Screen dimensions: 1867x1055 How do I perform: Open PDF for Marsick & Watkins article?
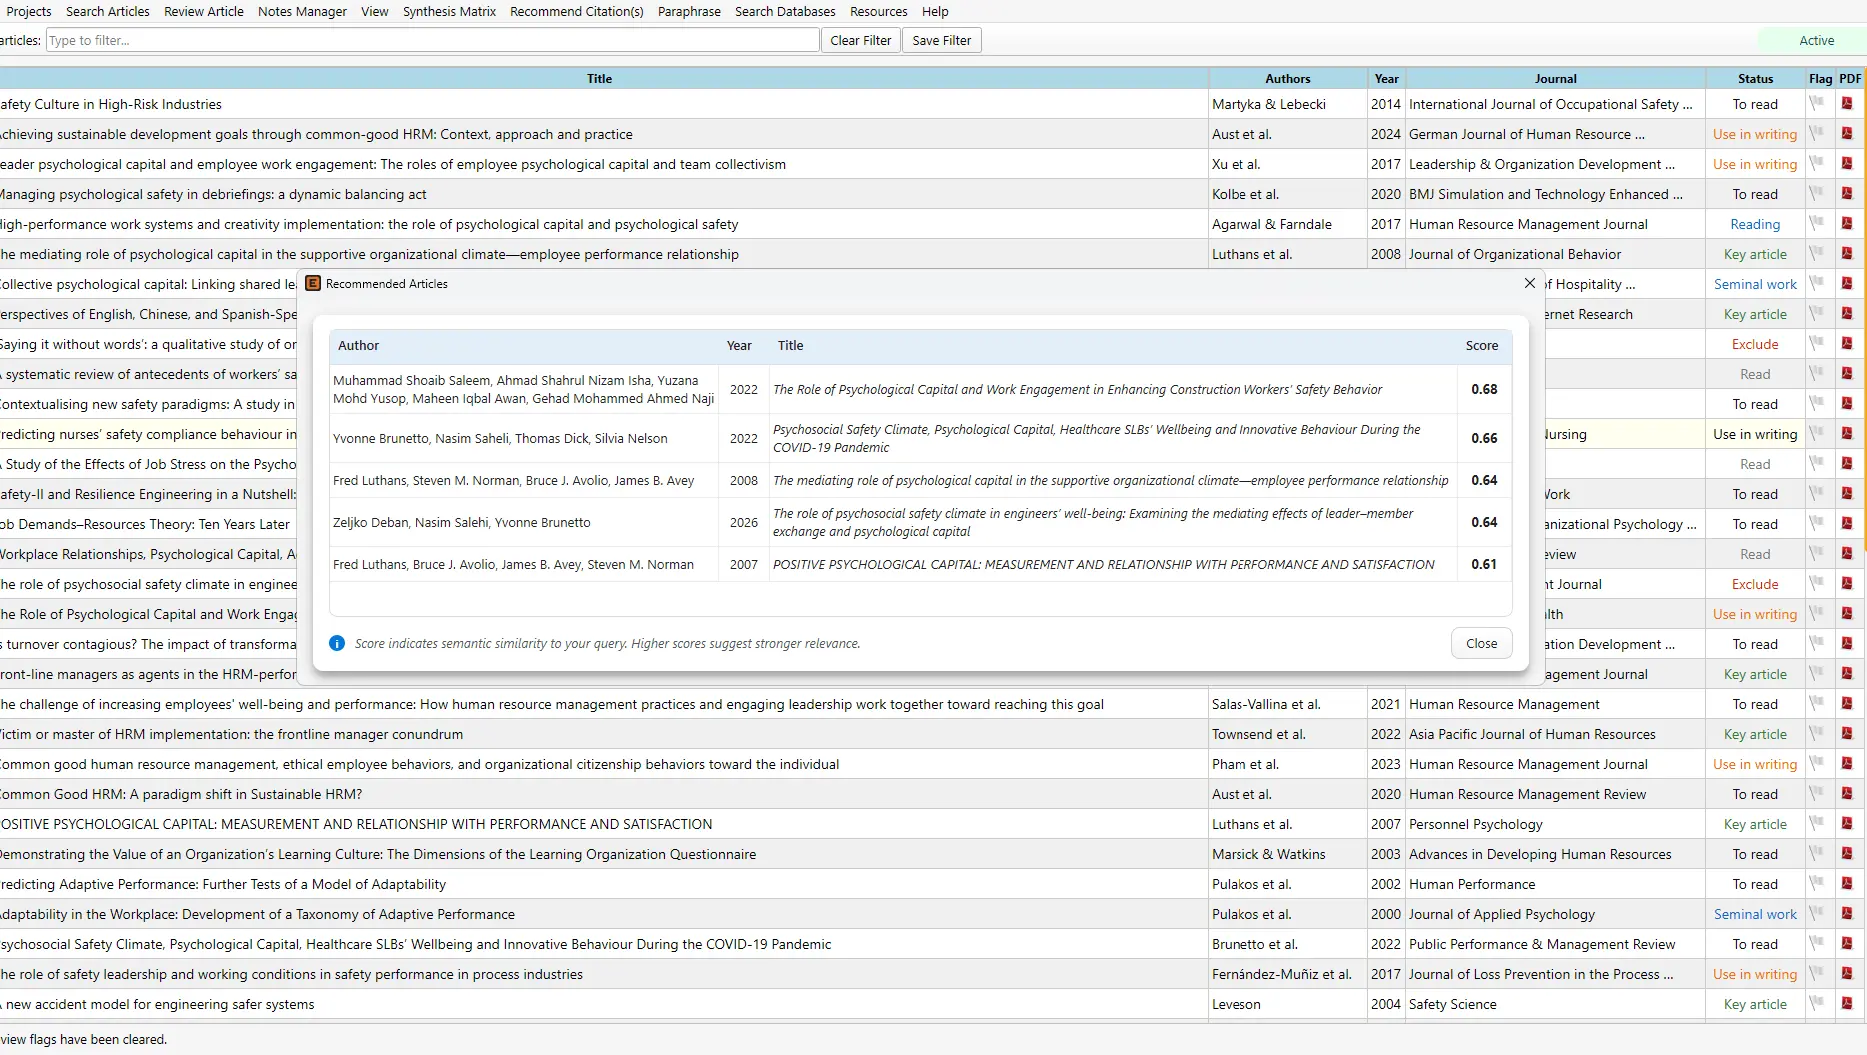tap(1847, 853)
